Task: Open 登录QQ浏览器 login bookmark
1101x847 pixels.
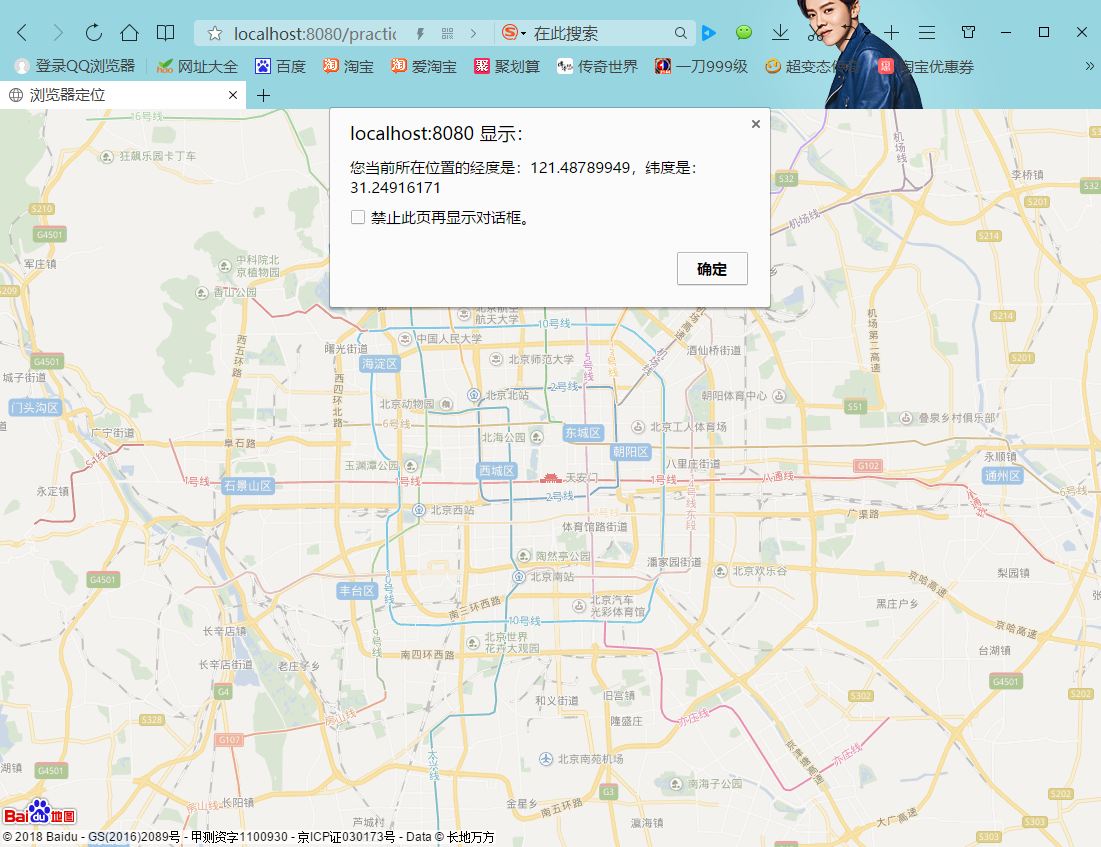Action: (x=74, y=66)
